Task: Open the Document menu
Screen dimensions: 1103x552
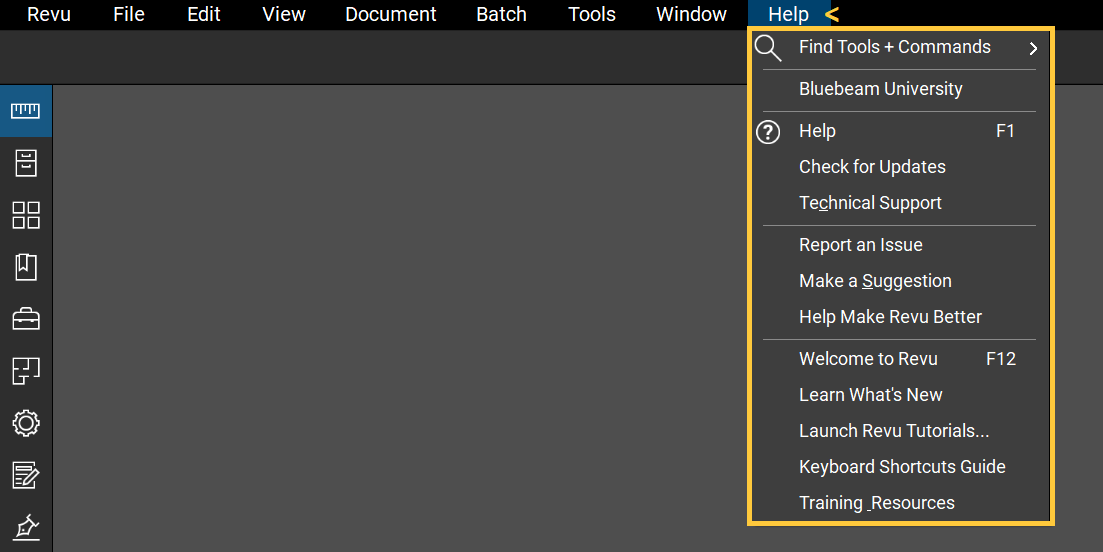Action: [x=390, y=15]
